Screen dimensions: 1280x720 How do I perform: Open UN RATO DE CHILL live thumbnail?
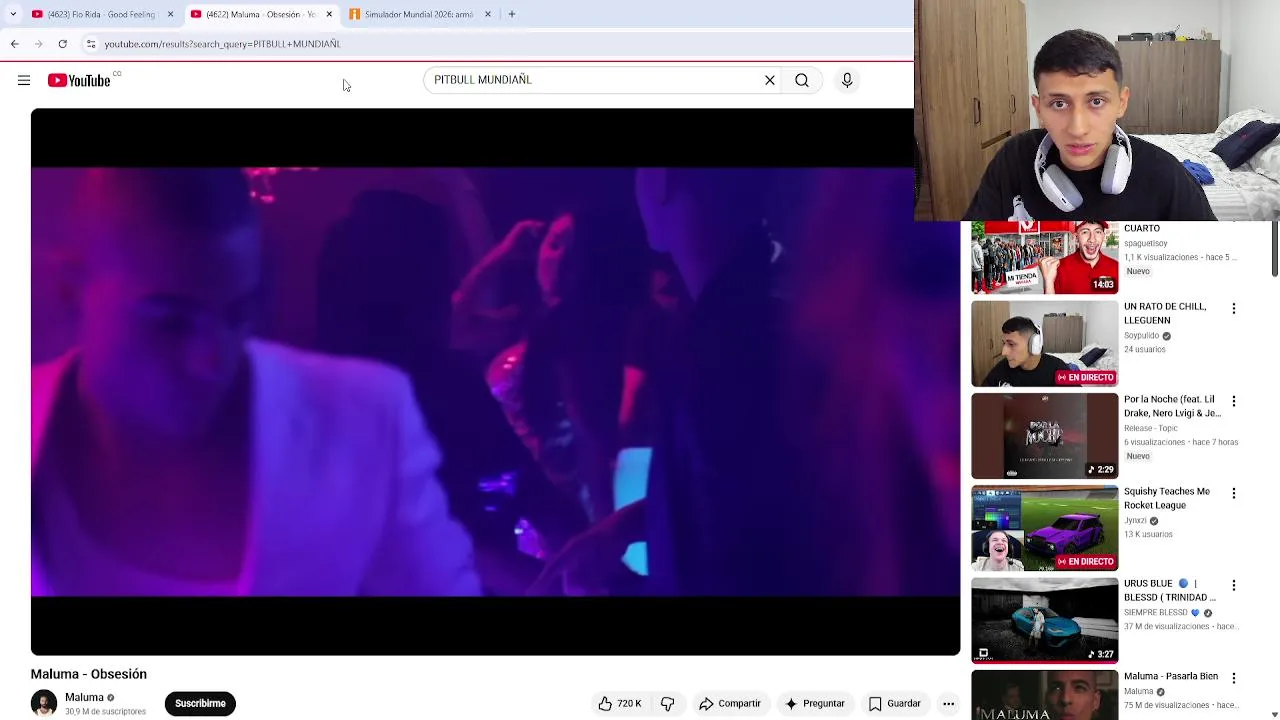(x=1044, y=343)
